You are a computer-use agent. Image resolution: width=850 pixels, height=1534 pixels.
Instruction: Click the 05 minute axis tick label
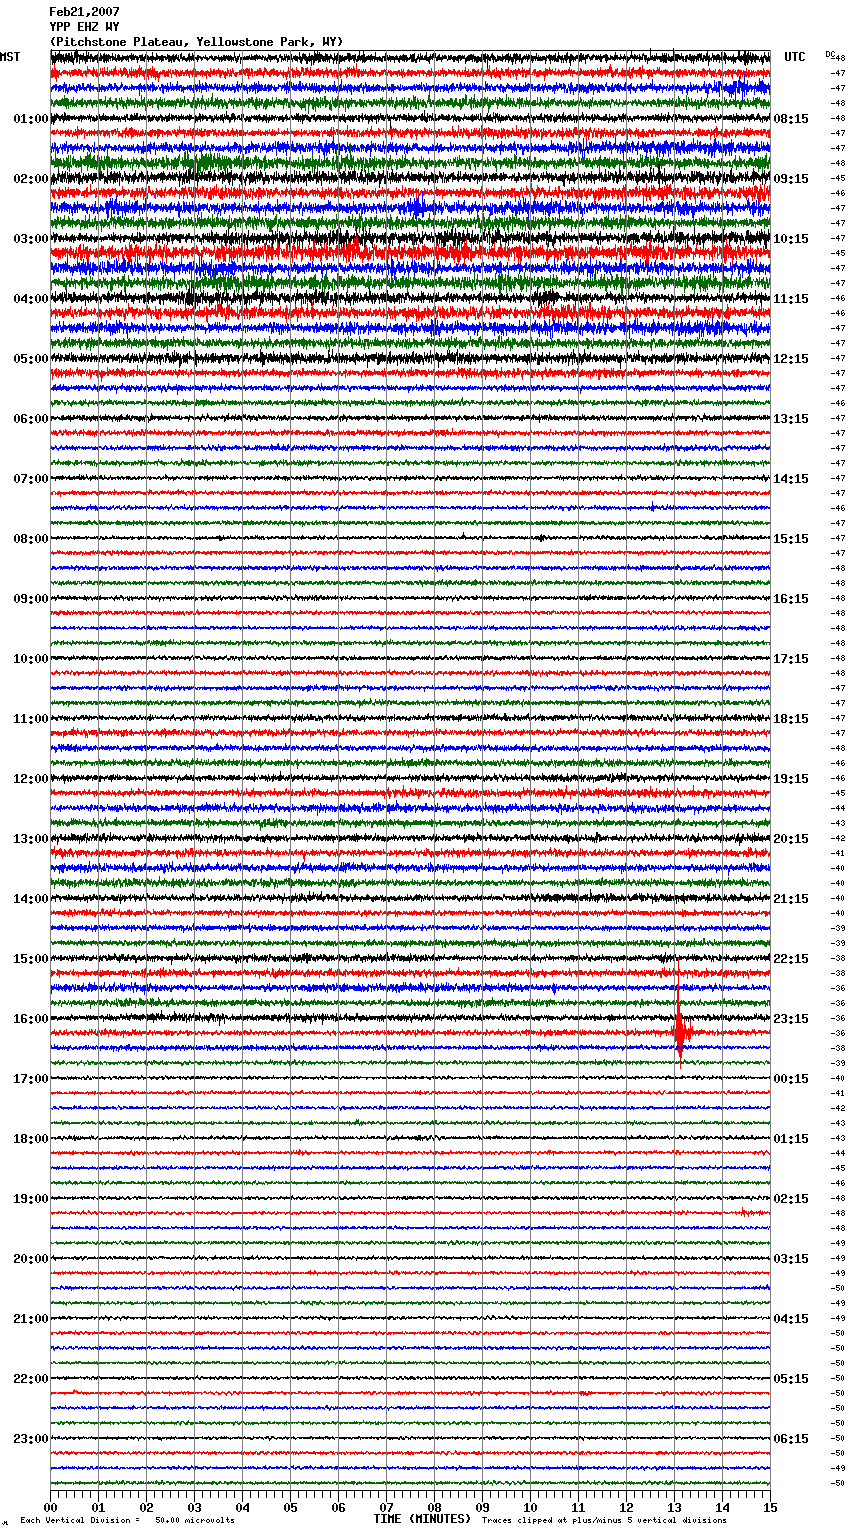click(x=290, y=1507)
